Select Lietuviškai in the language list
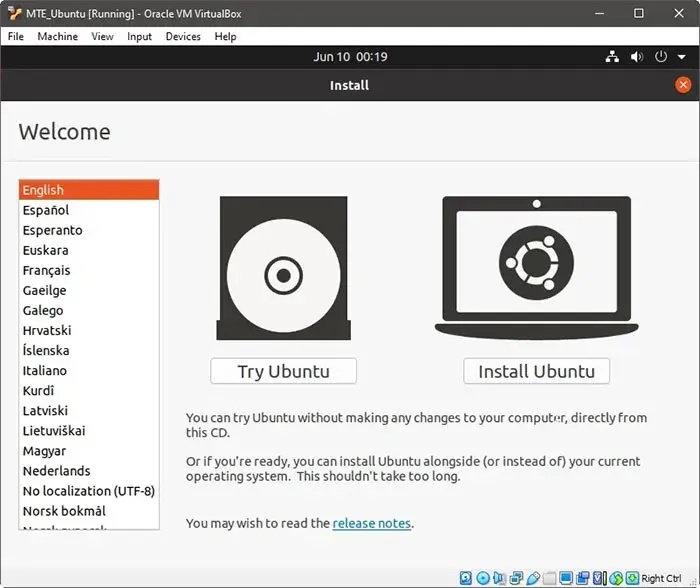Viewport: 700px width, 588px height. [x=89, y=431]
